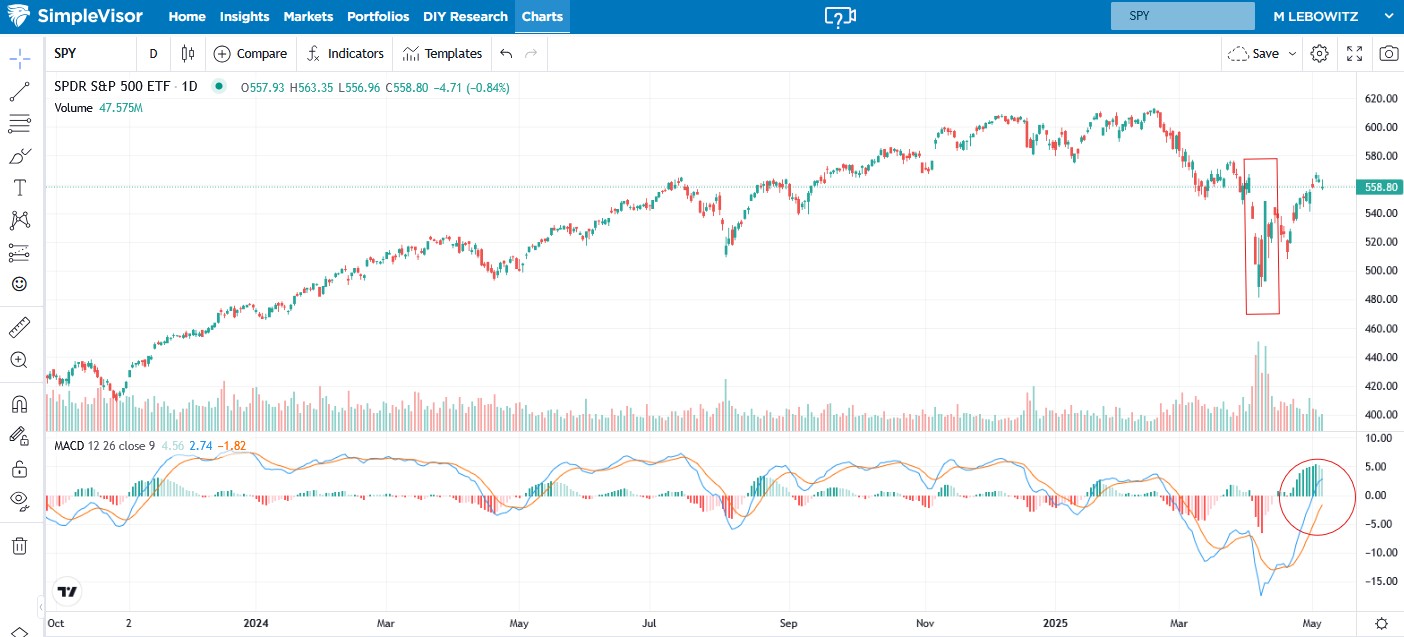Open the Insights menu
The height and width of the screenshot is (637, 1404).
245,16
